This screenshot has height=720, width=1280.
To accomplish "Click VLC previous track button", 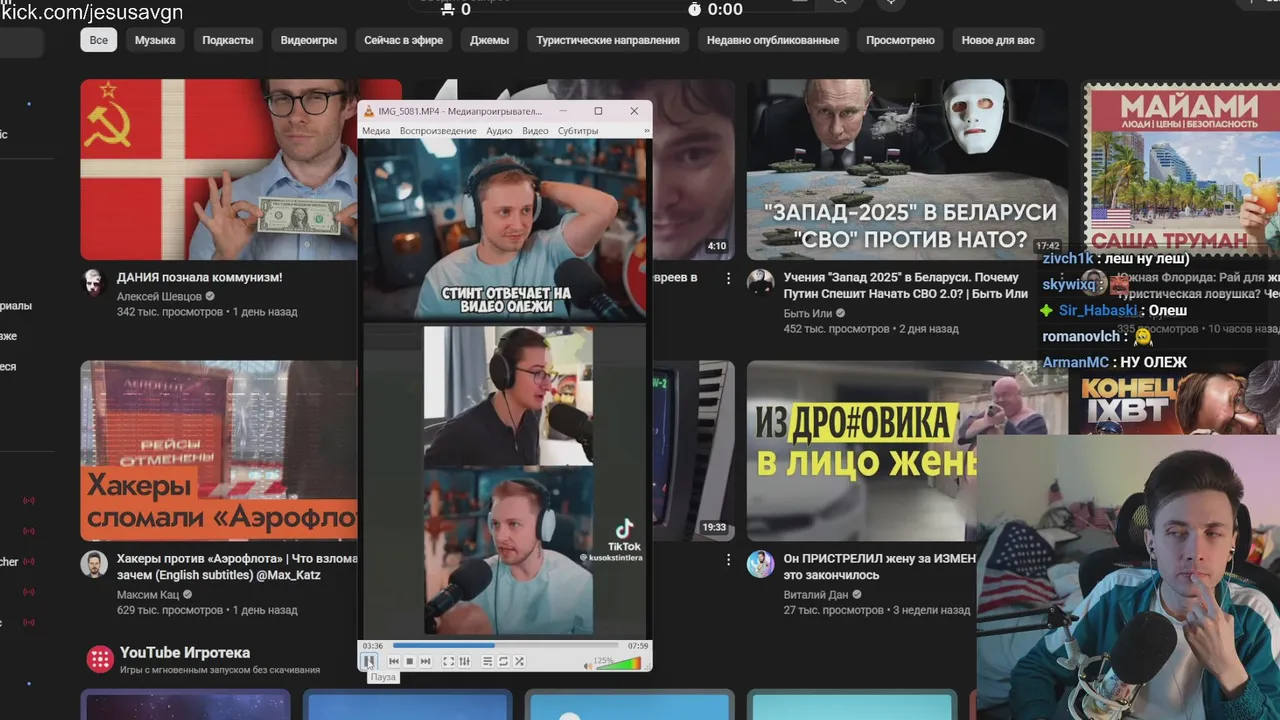I will (394, 661).
